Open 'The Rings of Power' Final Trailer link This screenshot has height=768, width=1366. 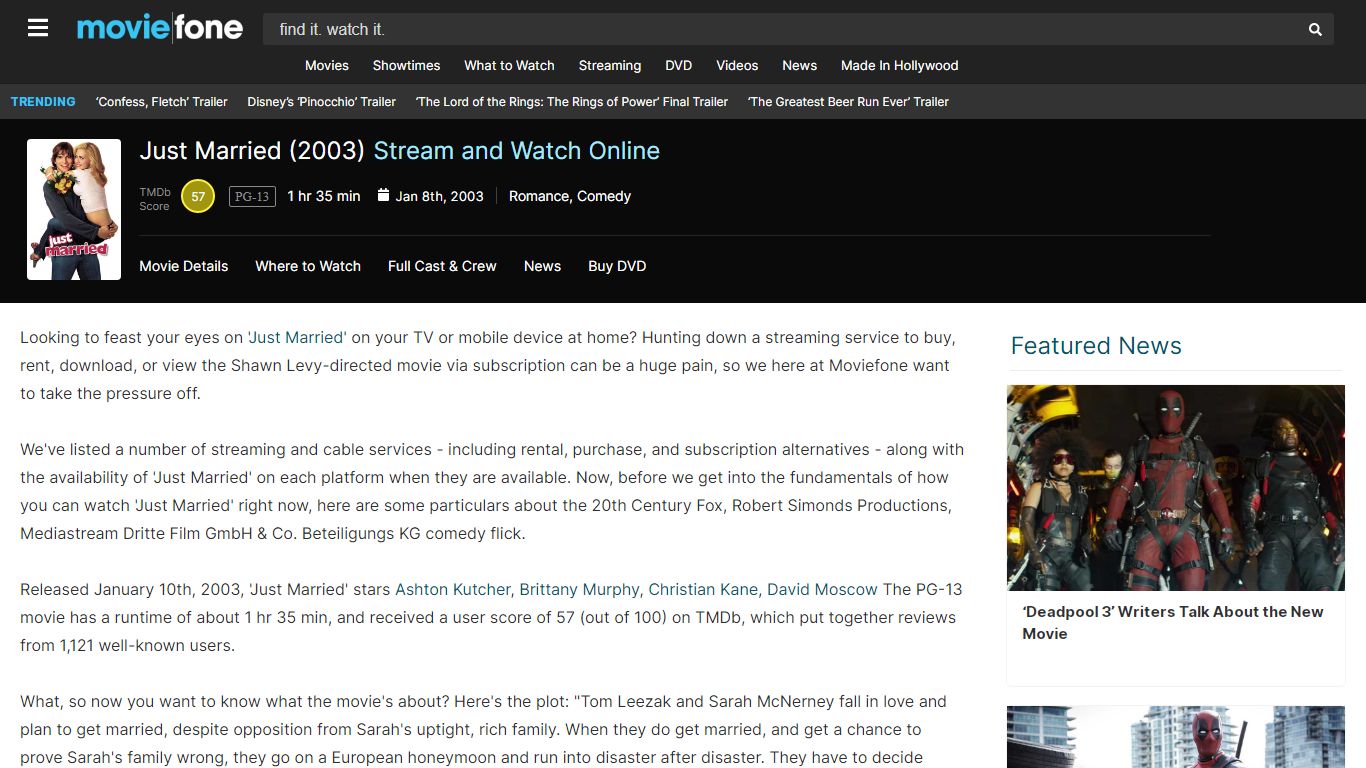pos(572,101)
